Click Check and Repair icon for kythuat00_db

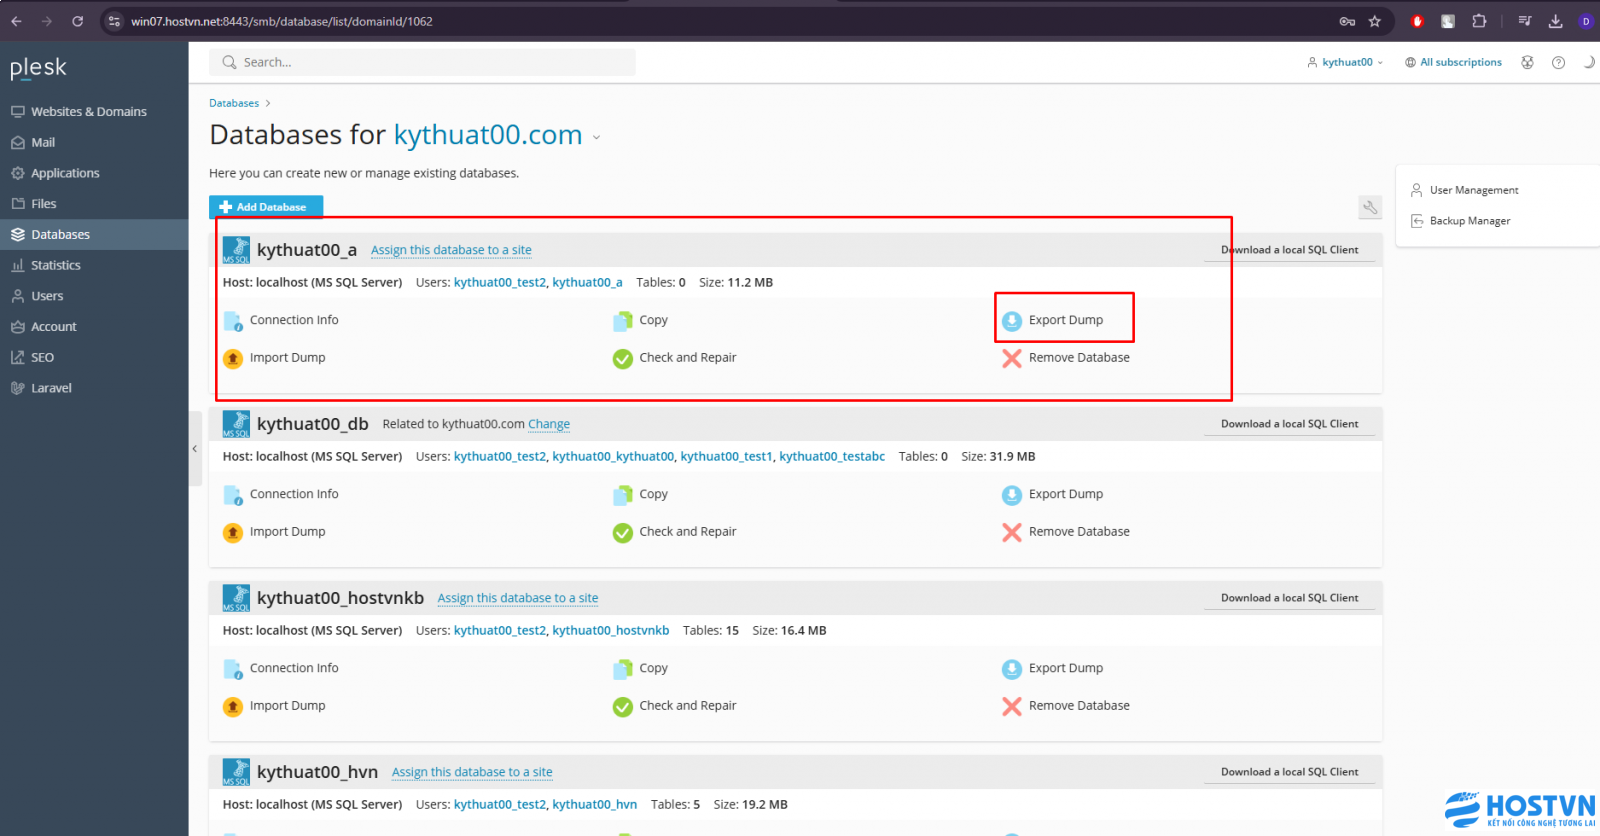pyautogui.click(x=623, y=532)
